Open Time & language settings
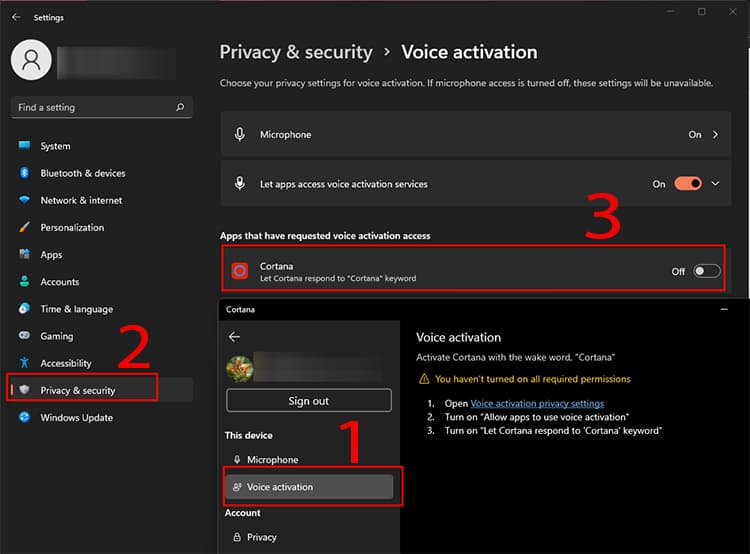Image resolution: width=750 pixels, height=554 pixels. tap(100, 309)
